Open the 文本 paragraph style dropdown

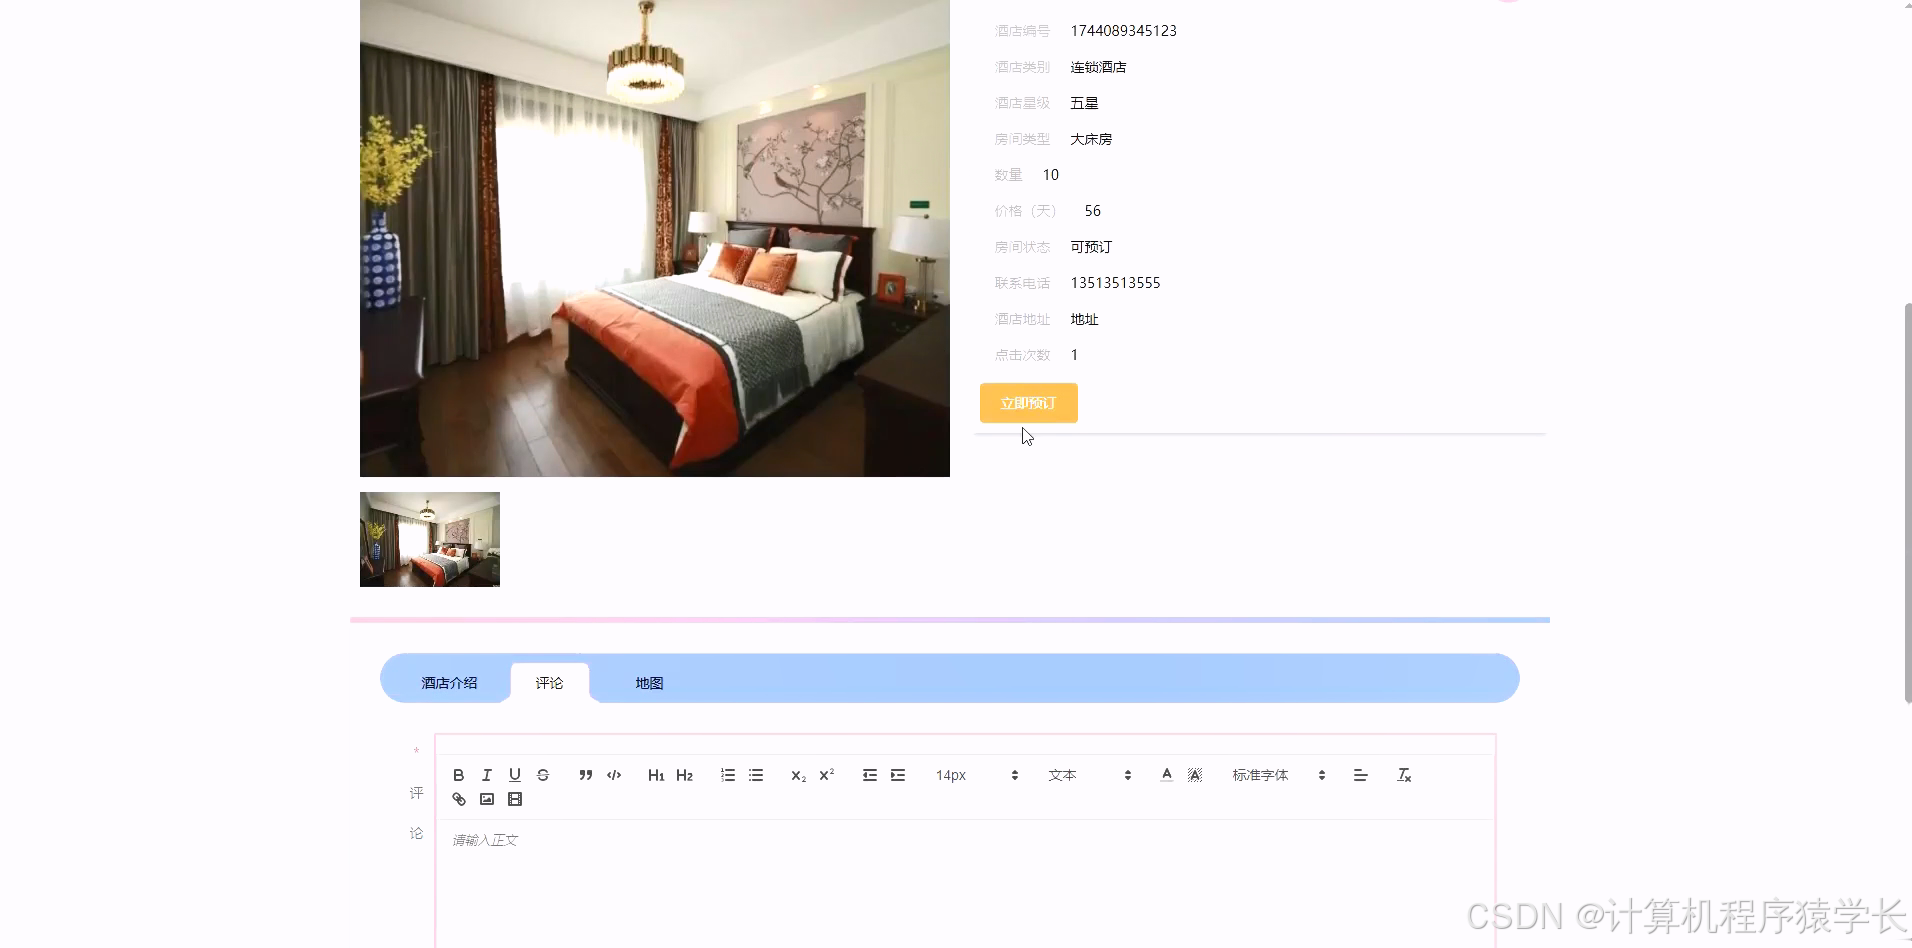[x=1090, y=775]
